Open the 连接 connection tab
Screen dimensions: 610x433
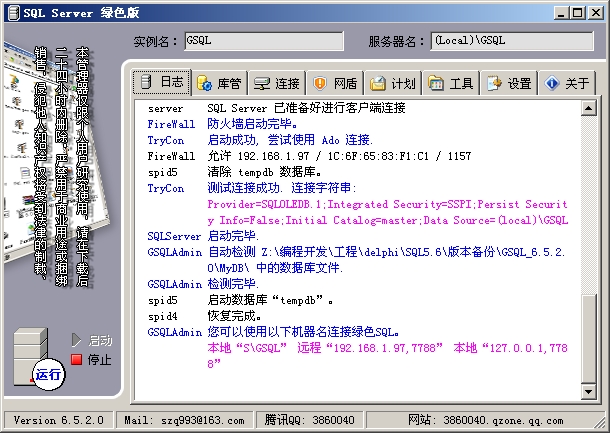tap(277, 83)
